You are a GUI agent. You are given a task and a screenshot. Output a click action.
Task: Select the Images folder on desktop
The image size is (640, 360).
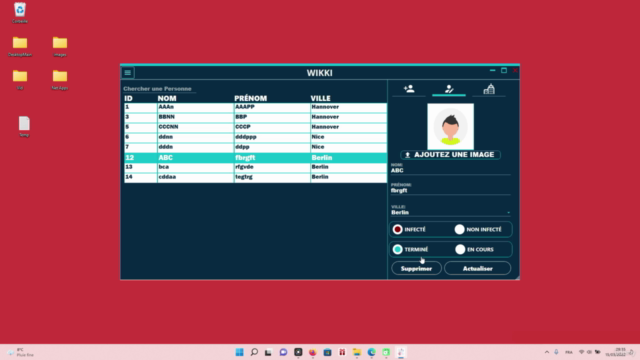[60, 46]
